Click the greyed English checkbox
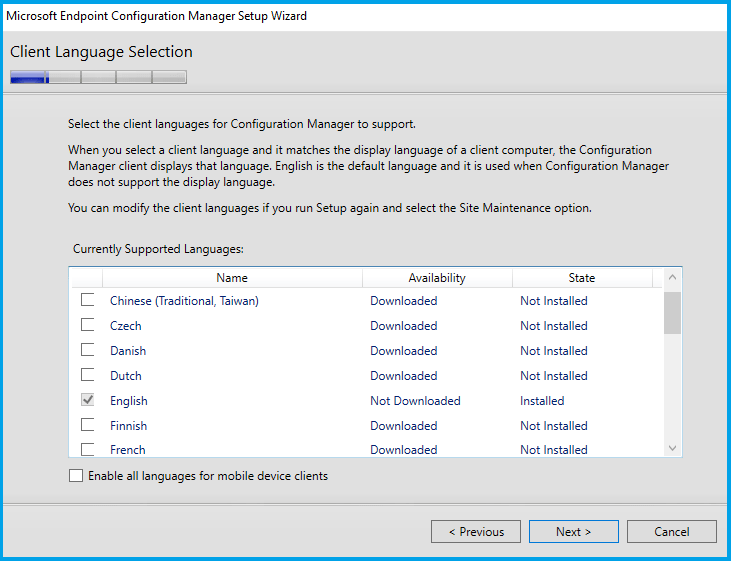731x561 pixels. click(88, 400)
